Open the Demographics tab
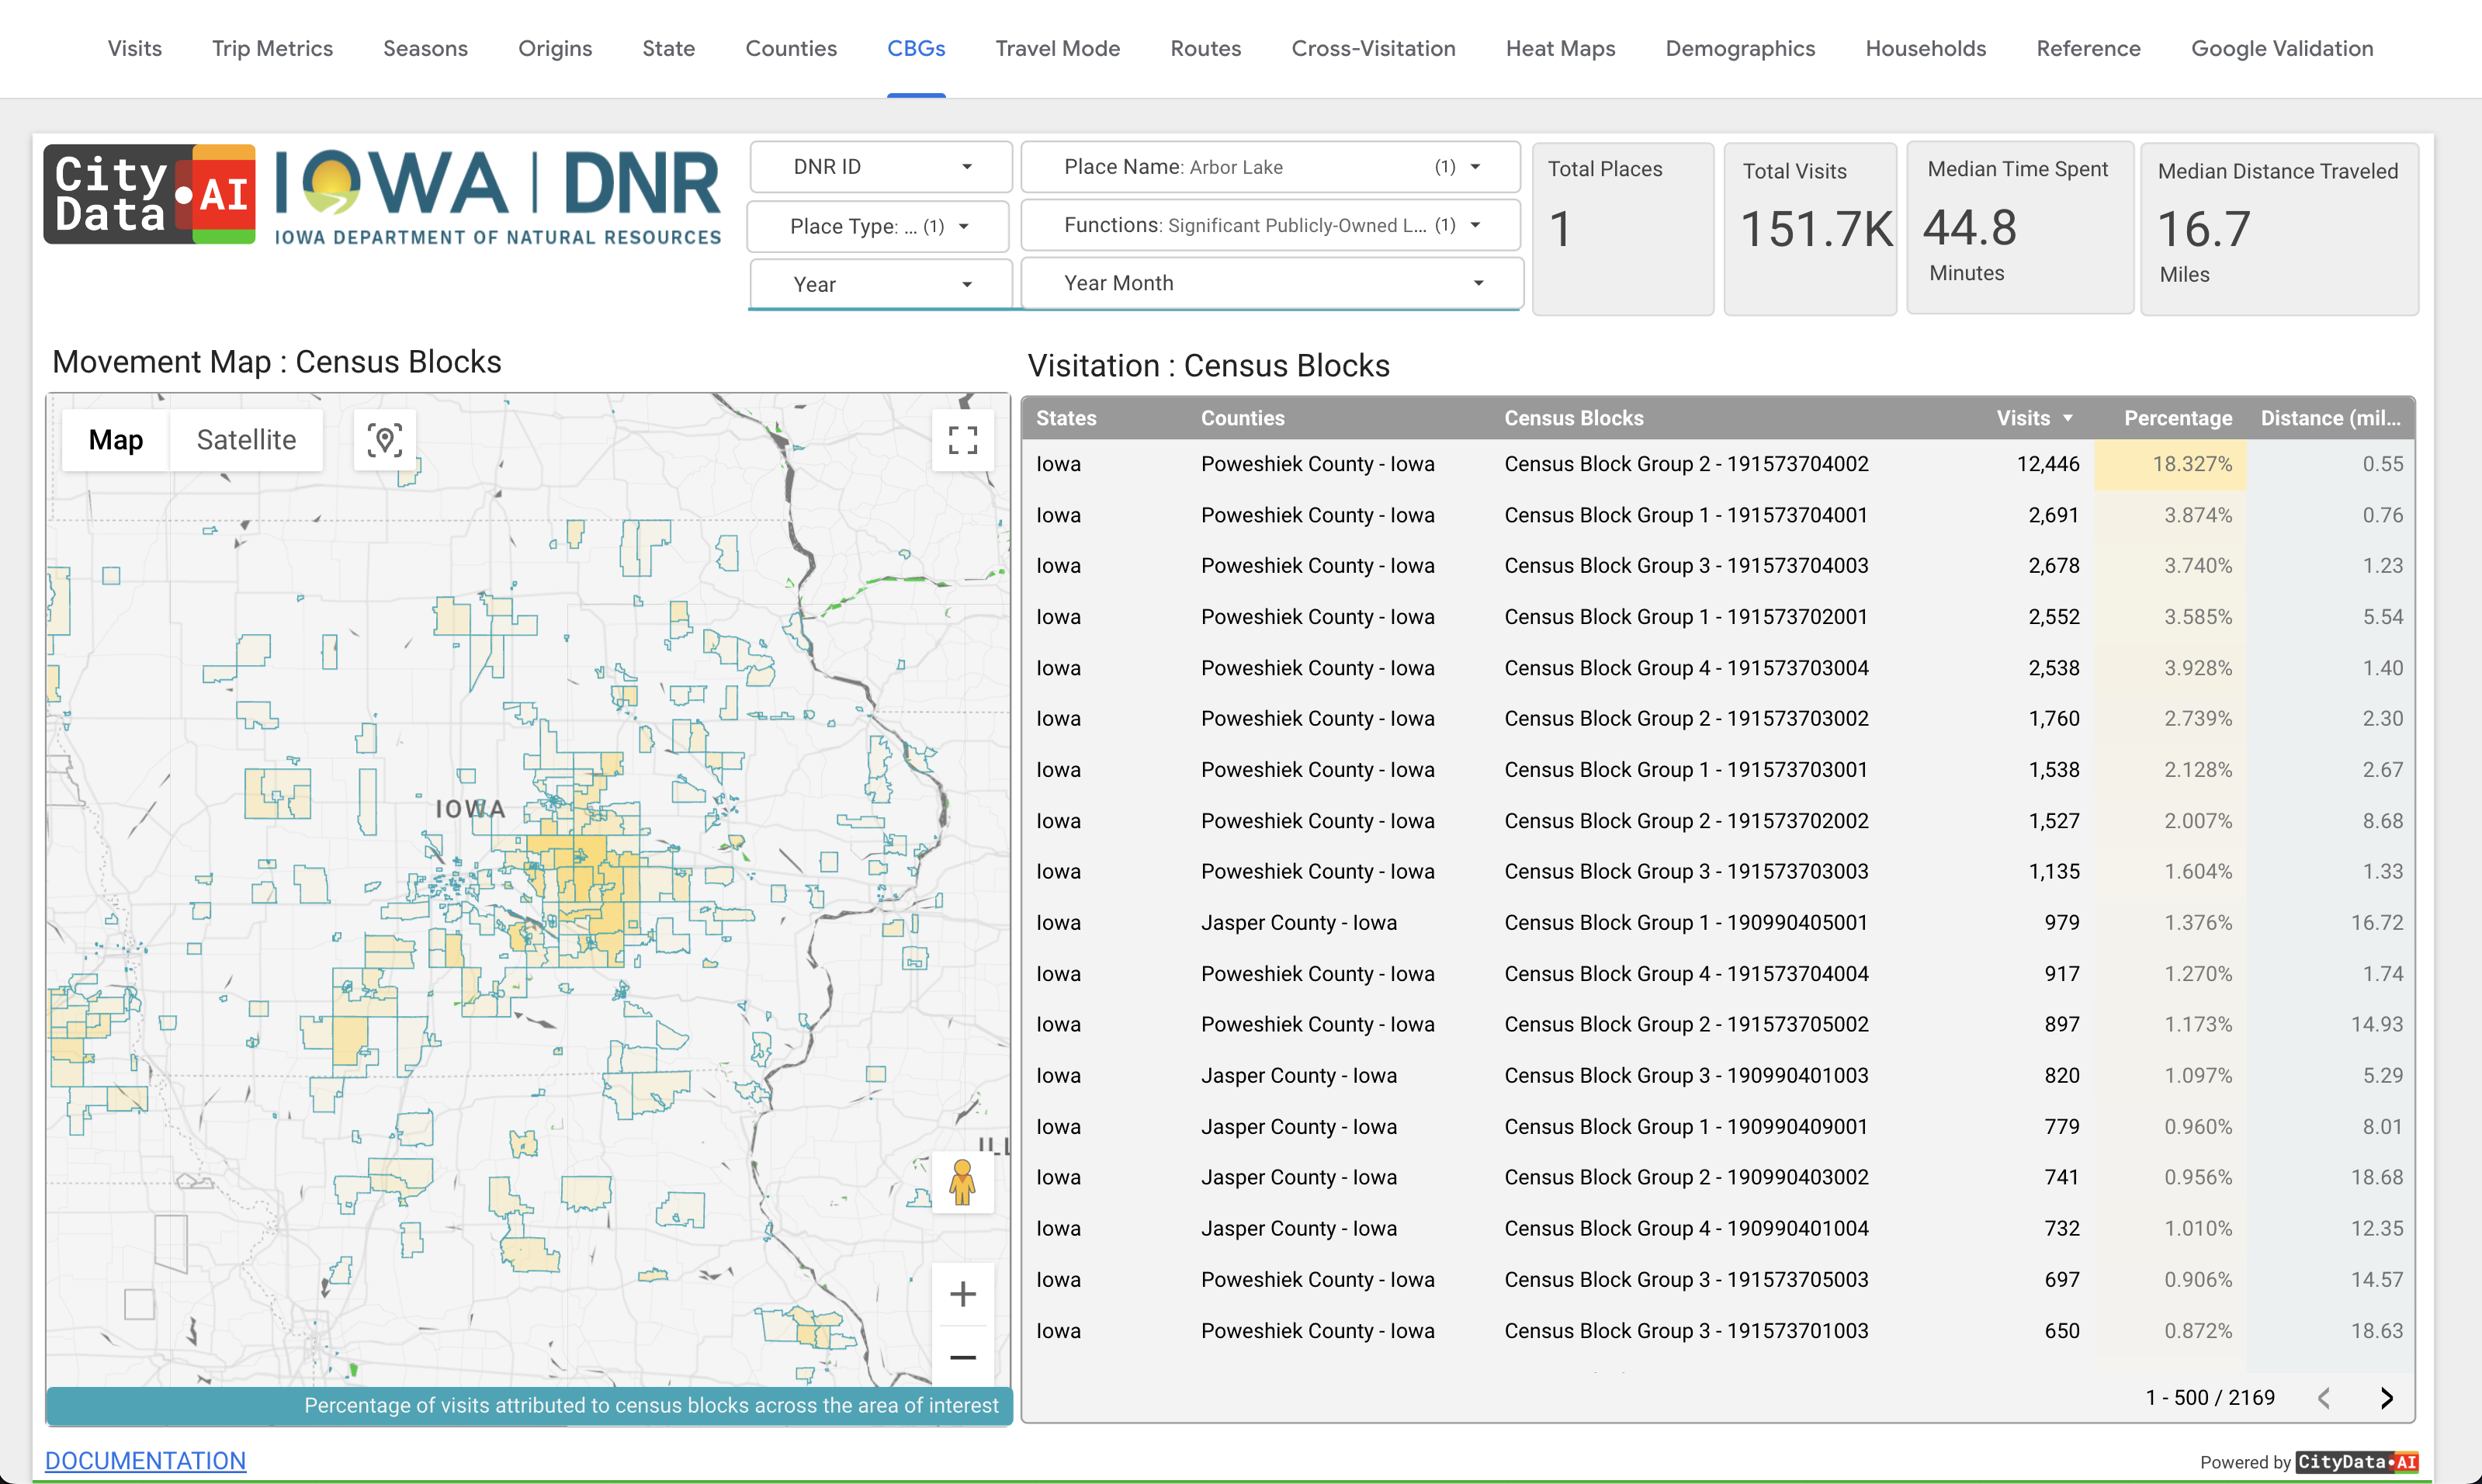The image size is (2482, 1484). point(1740,48)
